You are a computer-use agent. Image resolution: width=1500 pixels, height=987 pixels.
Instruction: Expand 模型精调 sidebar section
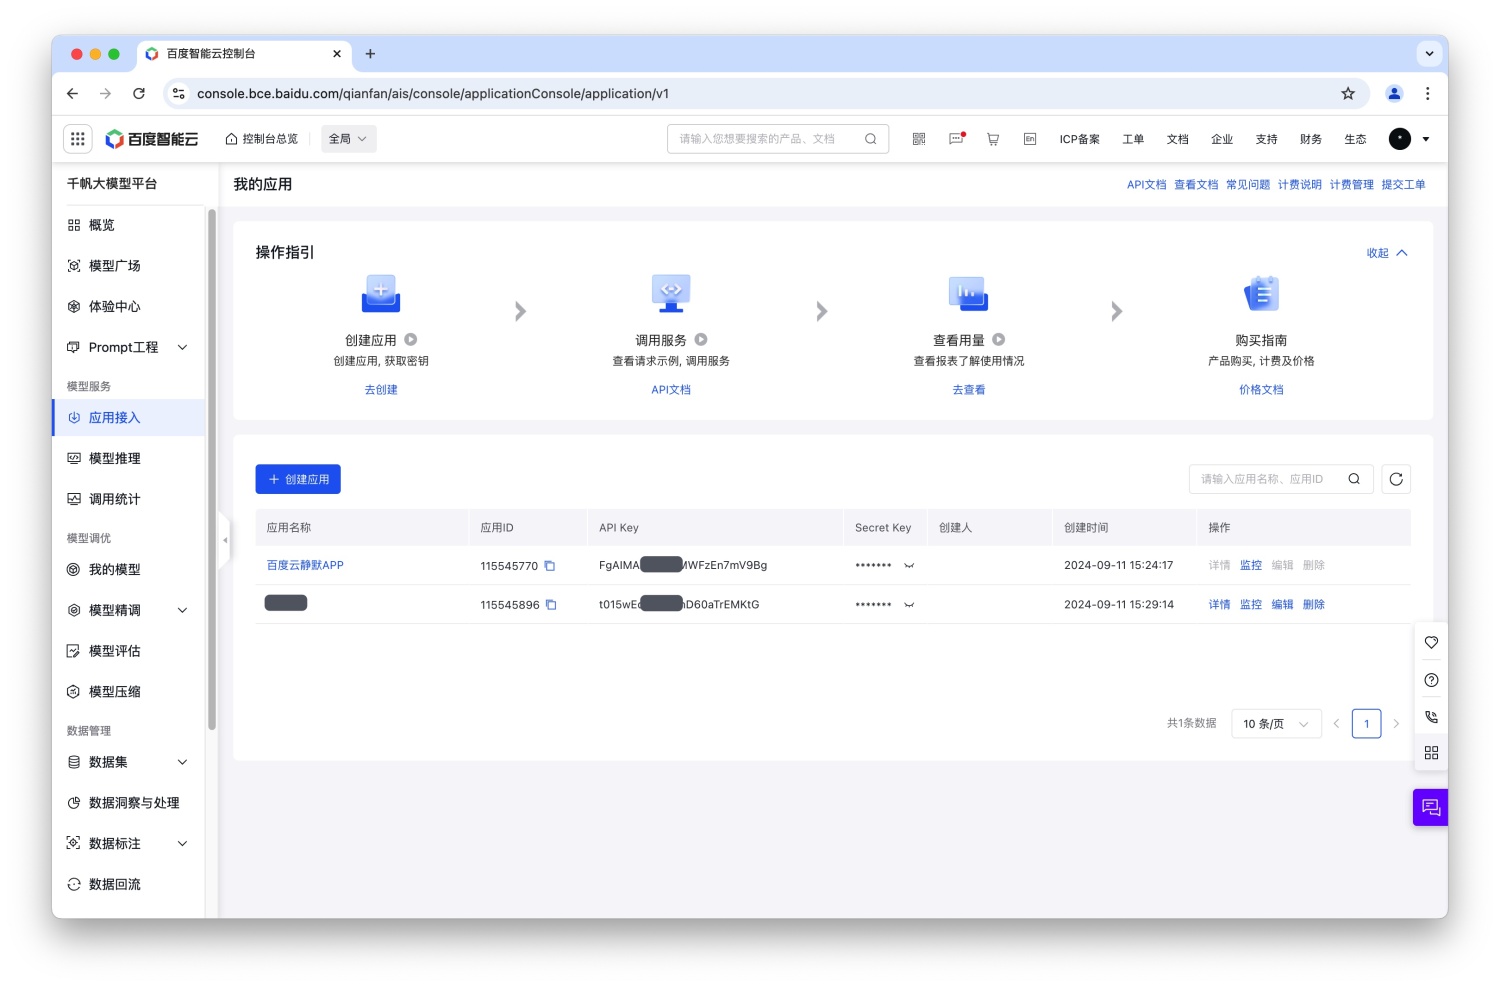click(182, 610)
